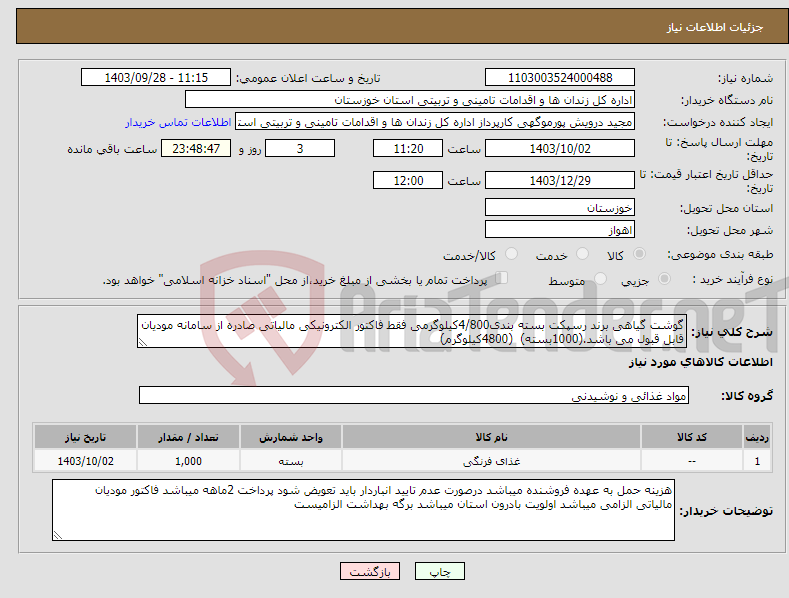Click the تاریخ نیاز column header
This screenshot has width=789, height=598.
[x=86, y=437]
